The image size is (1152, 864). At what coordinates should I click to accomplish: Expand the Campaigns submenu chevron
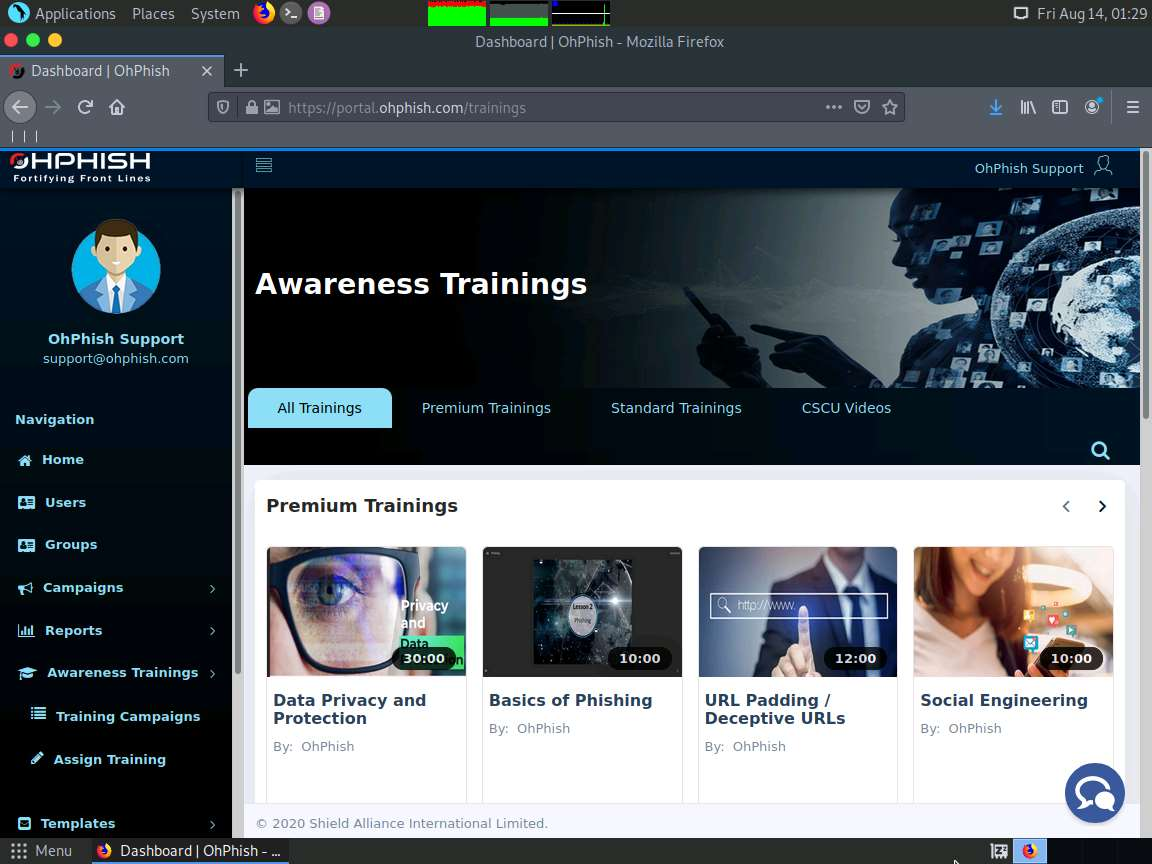tap(212, 588)
